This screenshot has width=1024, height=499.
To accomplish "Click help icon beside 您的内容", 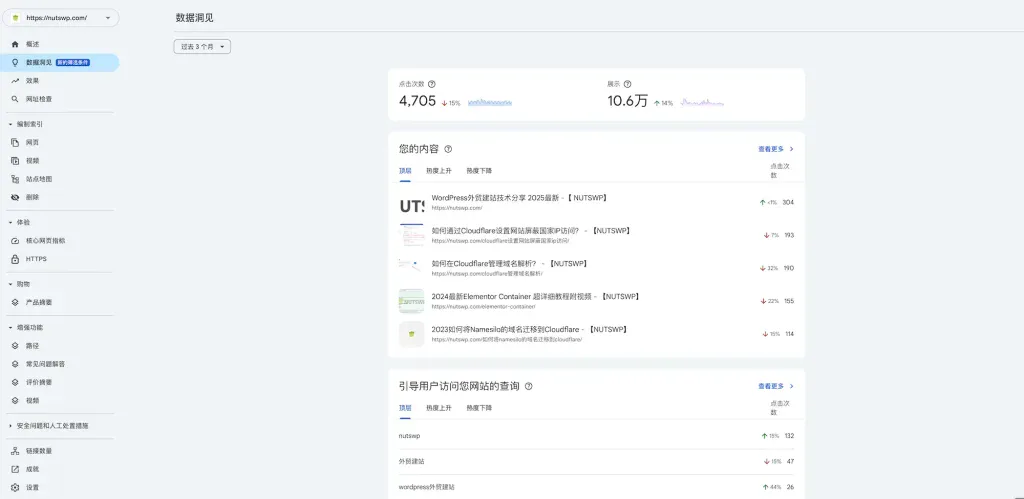I will point(448,150).
